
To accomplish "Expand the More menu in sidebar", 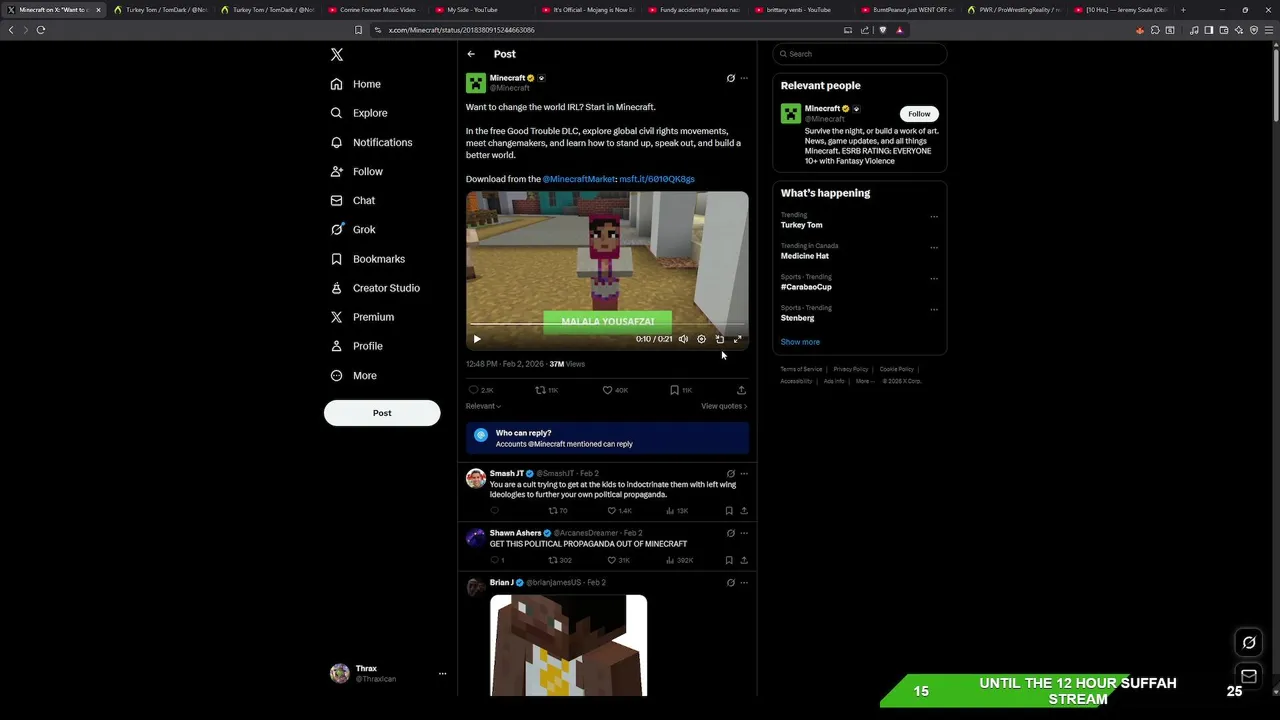I will click(x=354, y=376).
